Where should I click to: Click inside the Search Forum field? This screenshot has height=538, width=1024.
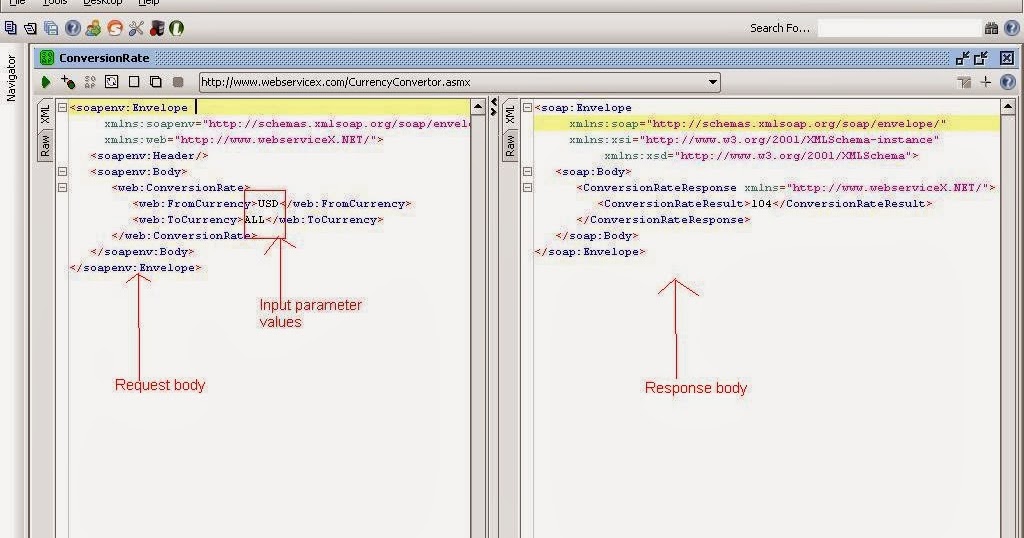[x=899, y=28]
